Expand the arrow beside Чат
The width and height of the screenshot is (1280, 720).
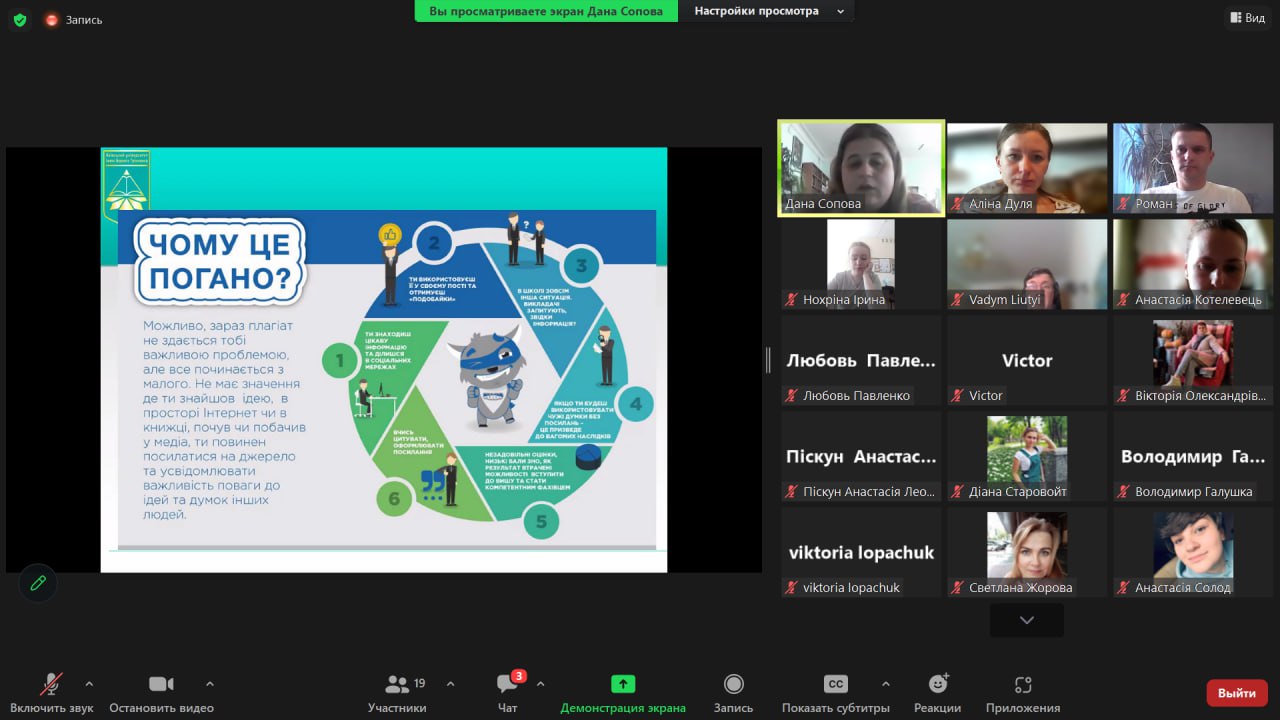pos(540,684)
